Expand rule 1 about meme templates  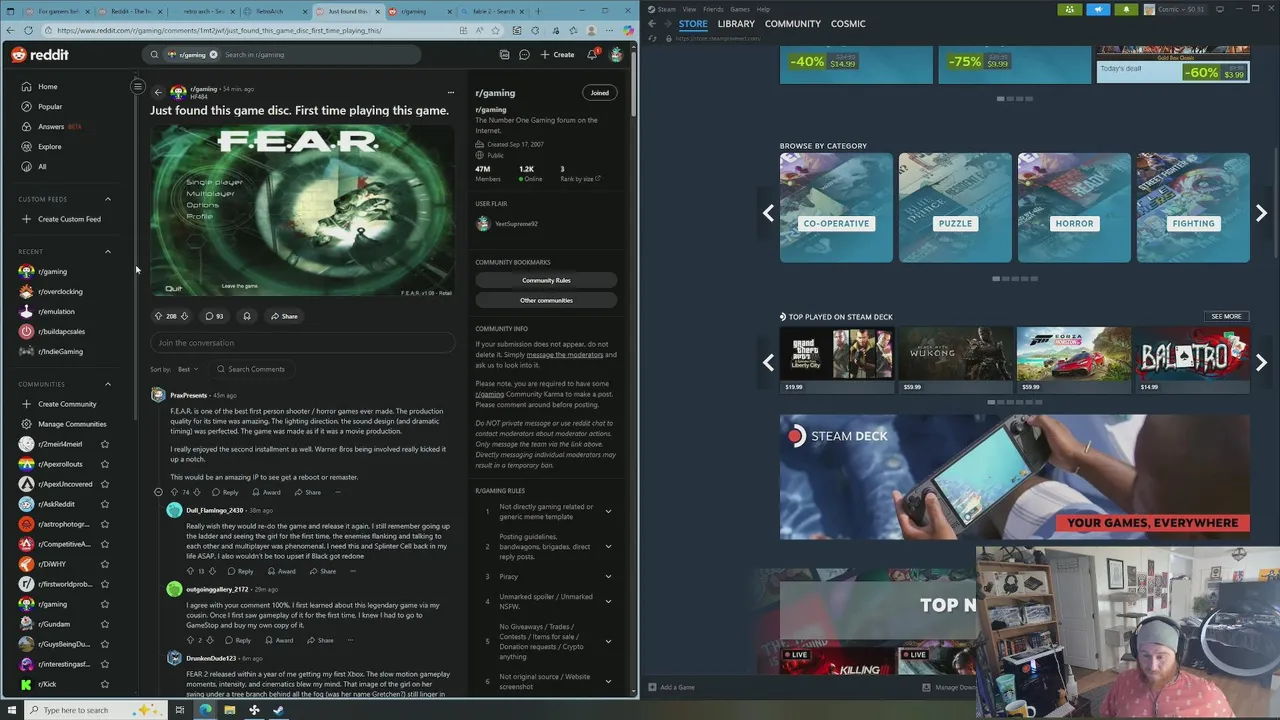pos(608,512)
